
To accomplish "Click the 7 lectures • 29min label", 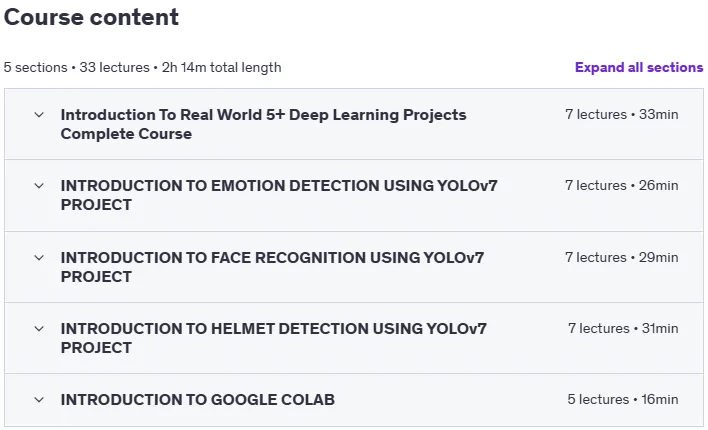I will tap(622, 257).
